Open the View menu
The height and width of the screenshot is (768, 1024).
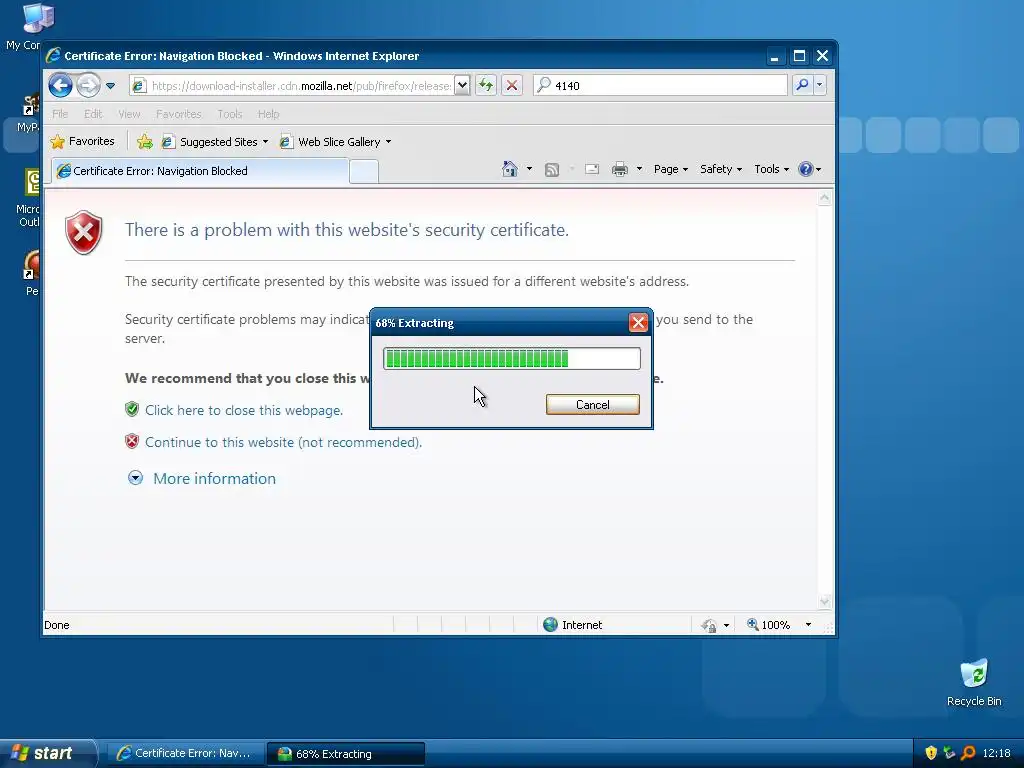tap(129, 114)
